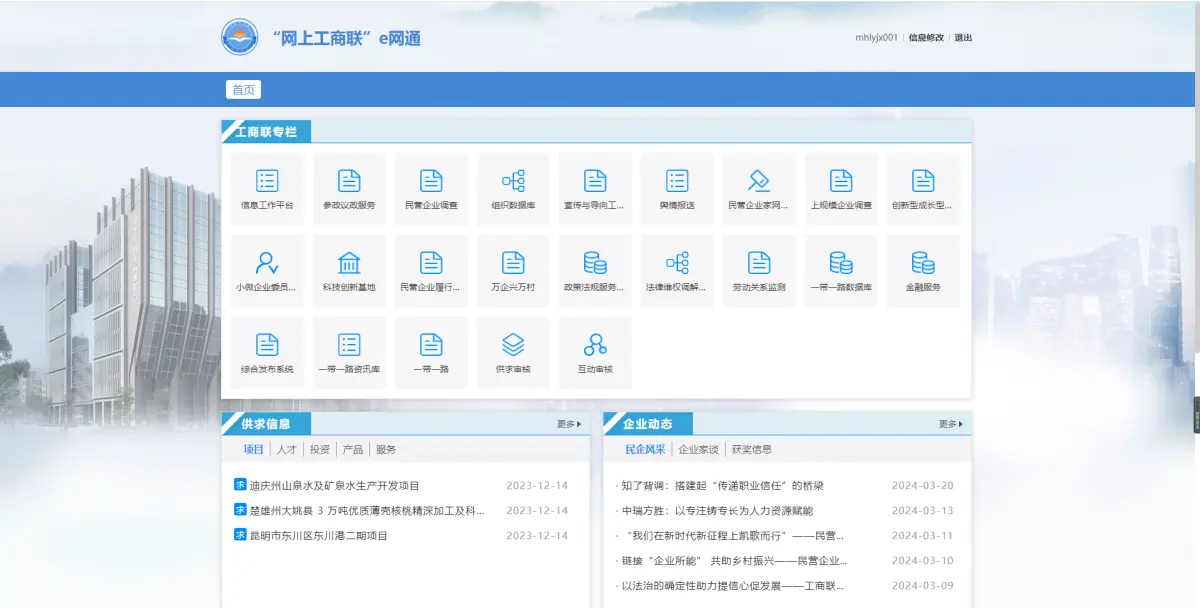Switch to the 人才 tab
Viewport: 1200px width, 608px height.
tap(287, 450)
